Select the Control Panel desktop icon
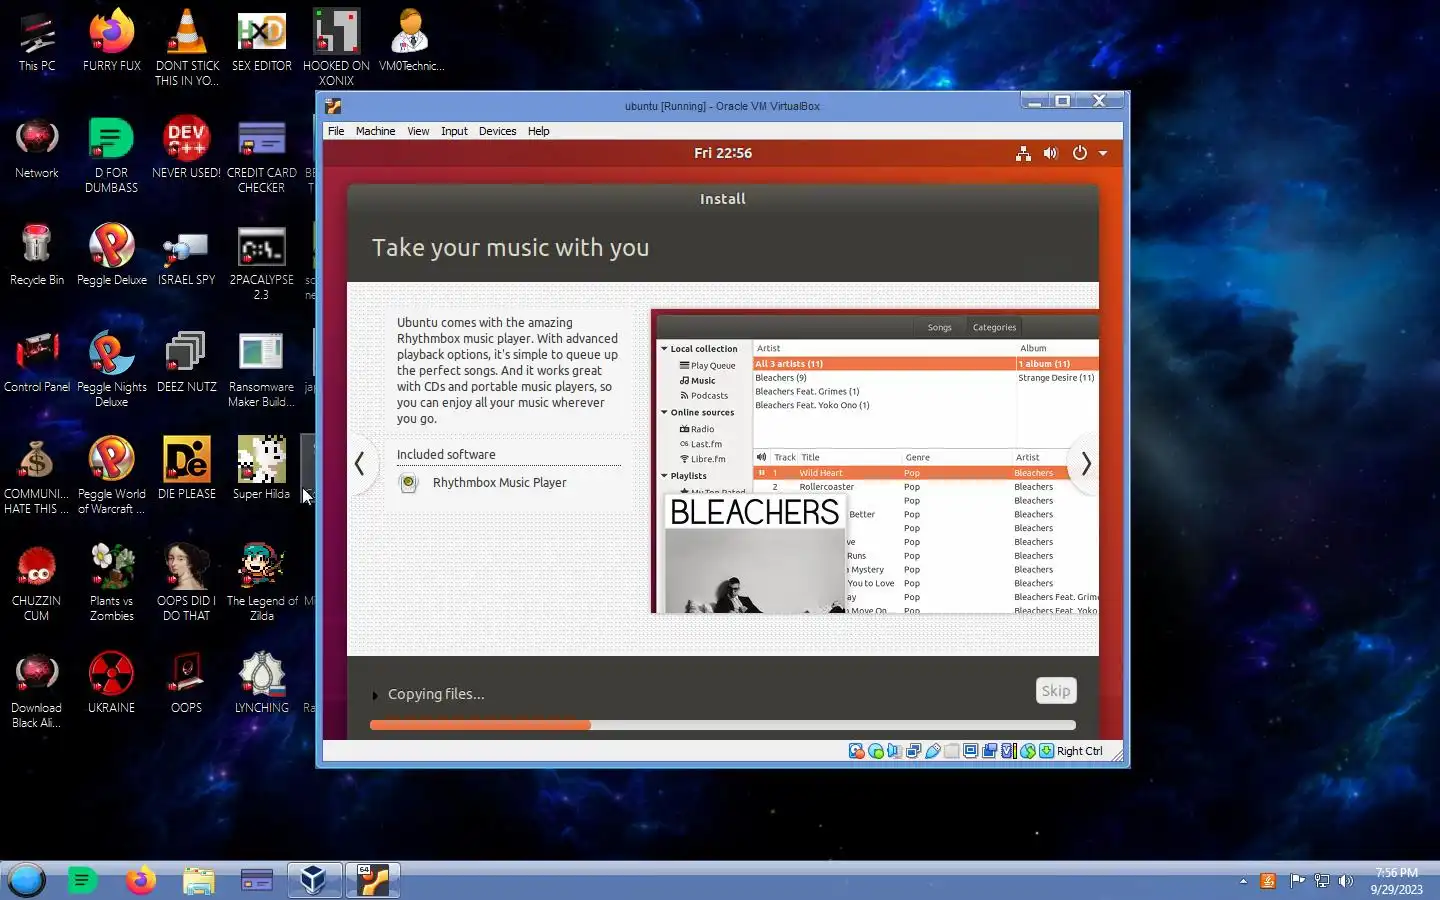 [37, 364]
